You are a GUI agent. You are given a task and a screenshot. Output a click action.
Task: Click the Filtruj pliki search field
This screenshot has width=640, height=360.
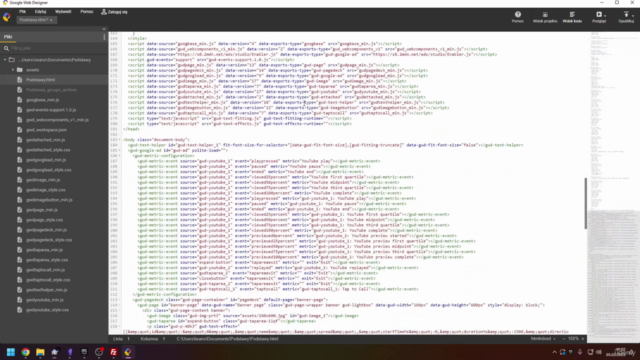point(54,48)
